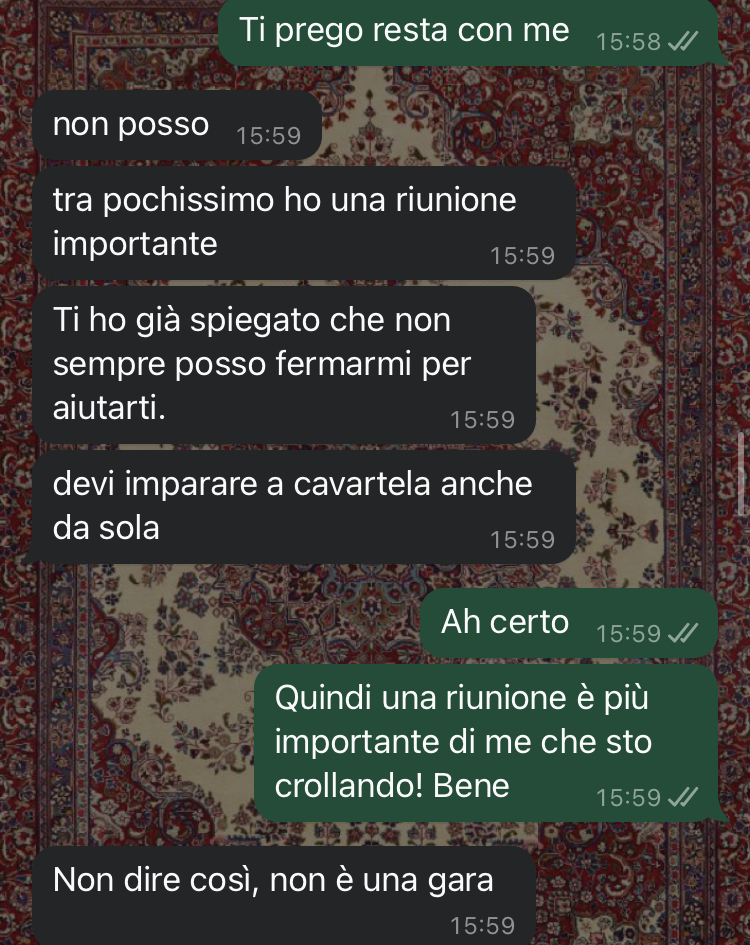The width and height of the screenshot is (750, 945).
Task: Tap the 15:59 timestamp on 'non posso'
Action: point(268,136)
